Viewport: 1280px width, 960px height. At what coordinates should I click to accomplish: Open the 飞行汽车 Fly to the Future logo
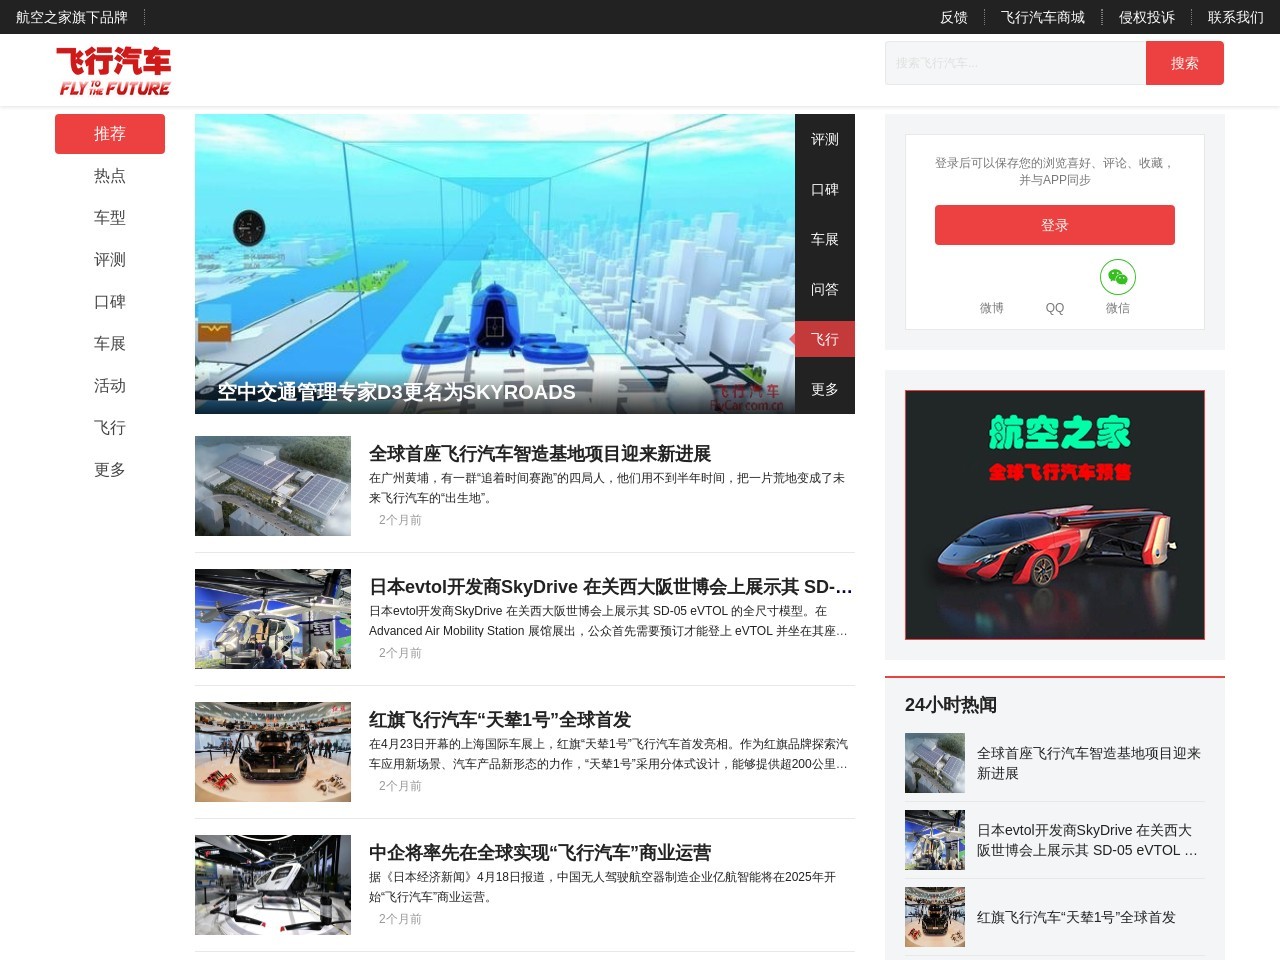(114, 71)
